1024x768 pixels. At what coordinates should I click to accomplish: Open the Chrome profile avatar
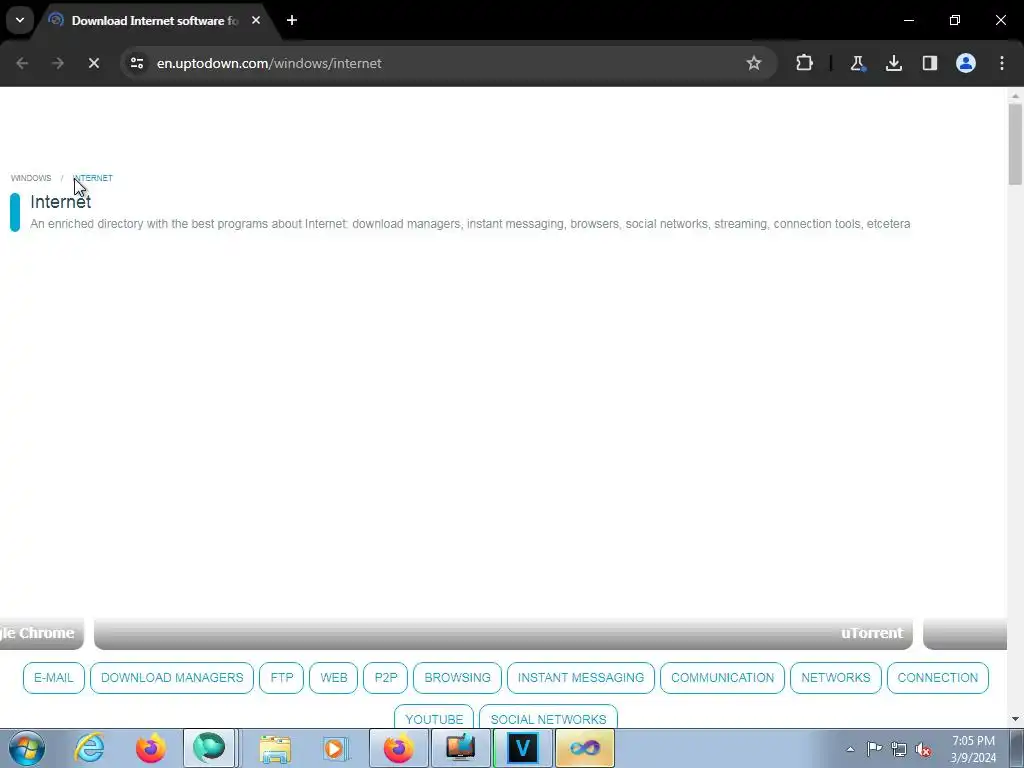click(x=965, y=63)
